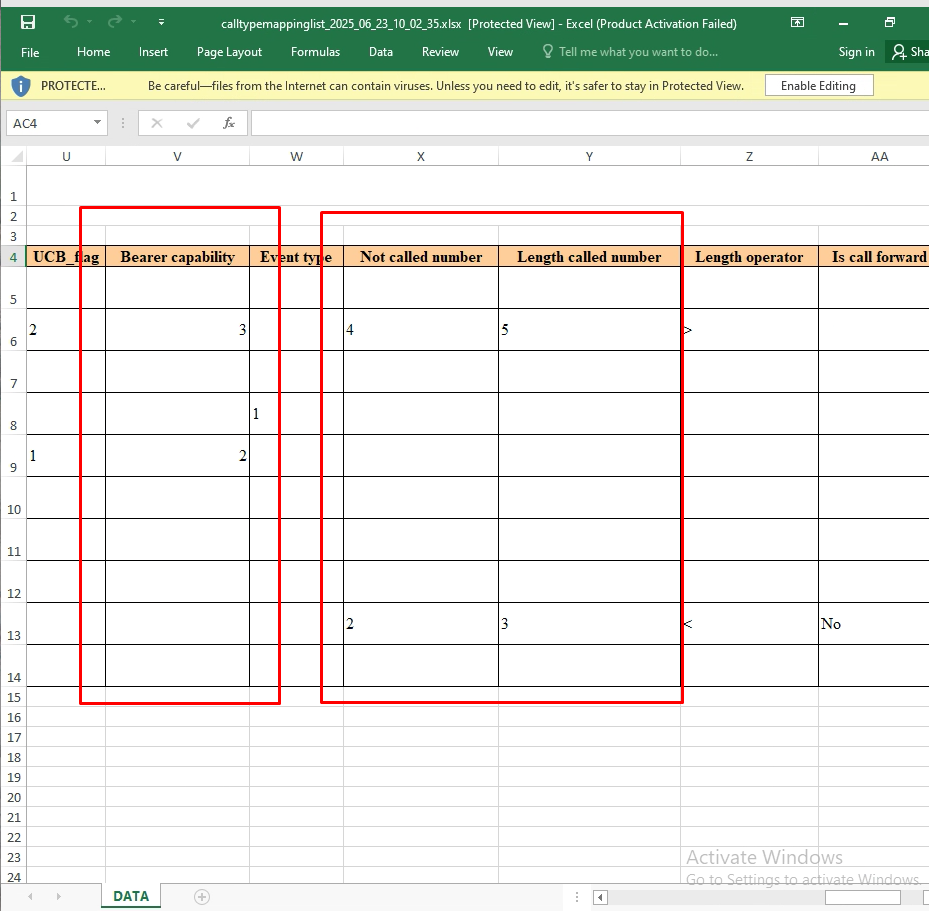
Task: Expand the Name Box dropdown arrow
Action: (x=97, y=123)
